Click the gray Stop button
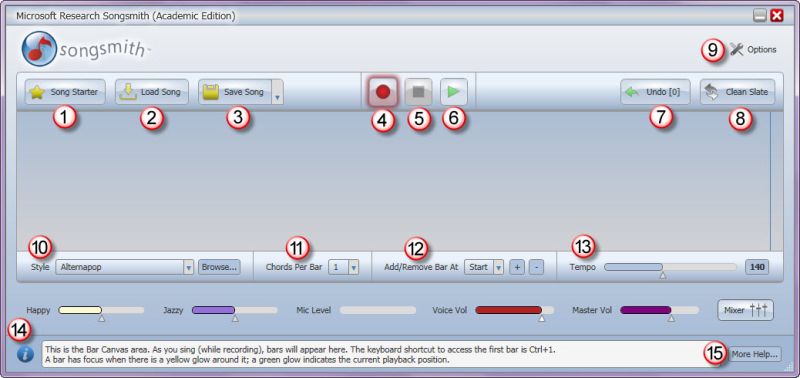The height and width of the screenshot is (378, 800). click(418, 92)
